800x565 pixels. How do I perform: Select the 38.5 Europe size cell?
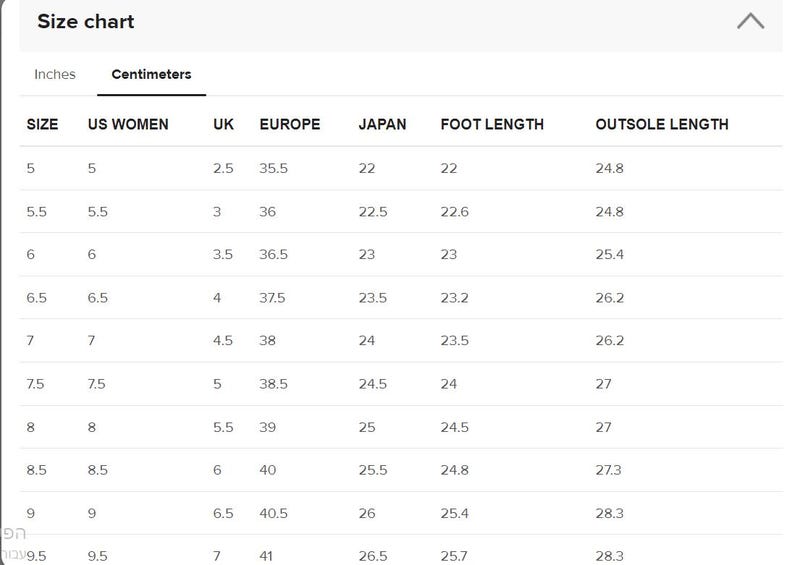tap(273, 384)
